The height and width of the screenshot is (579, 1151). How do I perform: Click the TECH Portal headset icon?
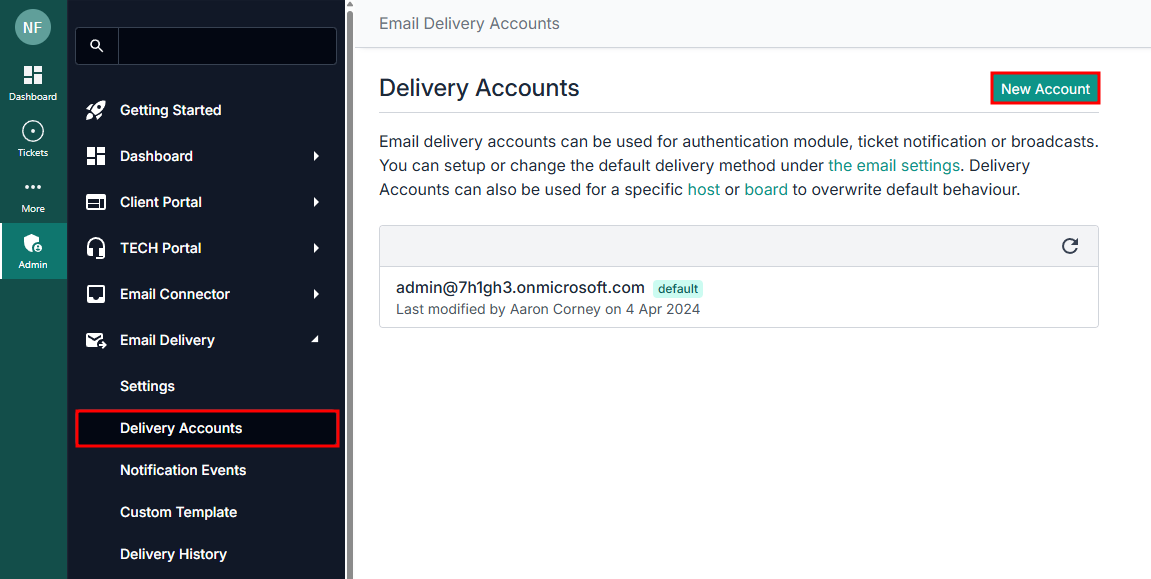click(x=96, y=248)
